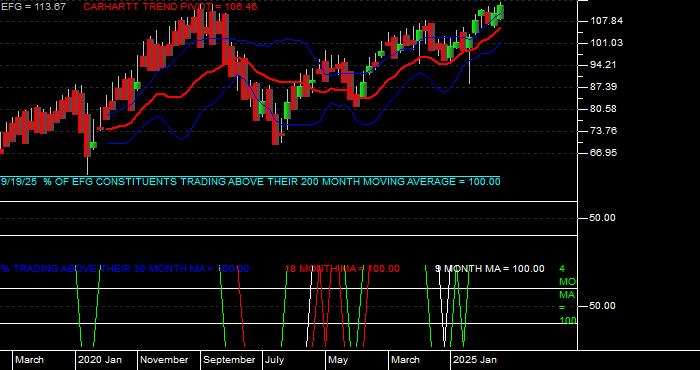Select the Carhartt Trend Pivot label
Image resolution: width=700 pixels, height=370 pixels.
[x=170, y=7]
